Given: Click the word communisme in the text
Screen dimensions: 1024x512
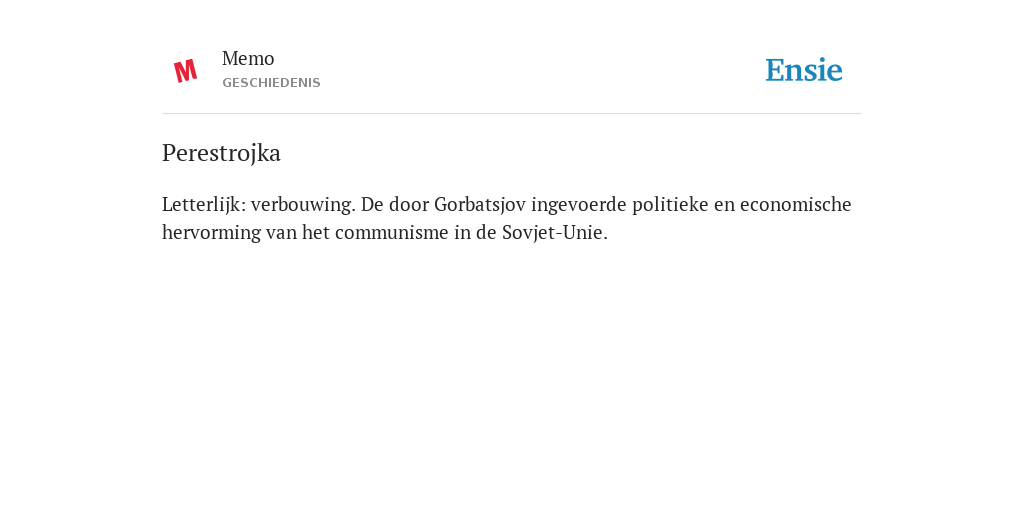Looking at the screenshot, I should point(392,232).
